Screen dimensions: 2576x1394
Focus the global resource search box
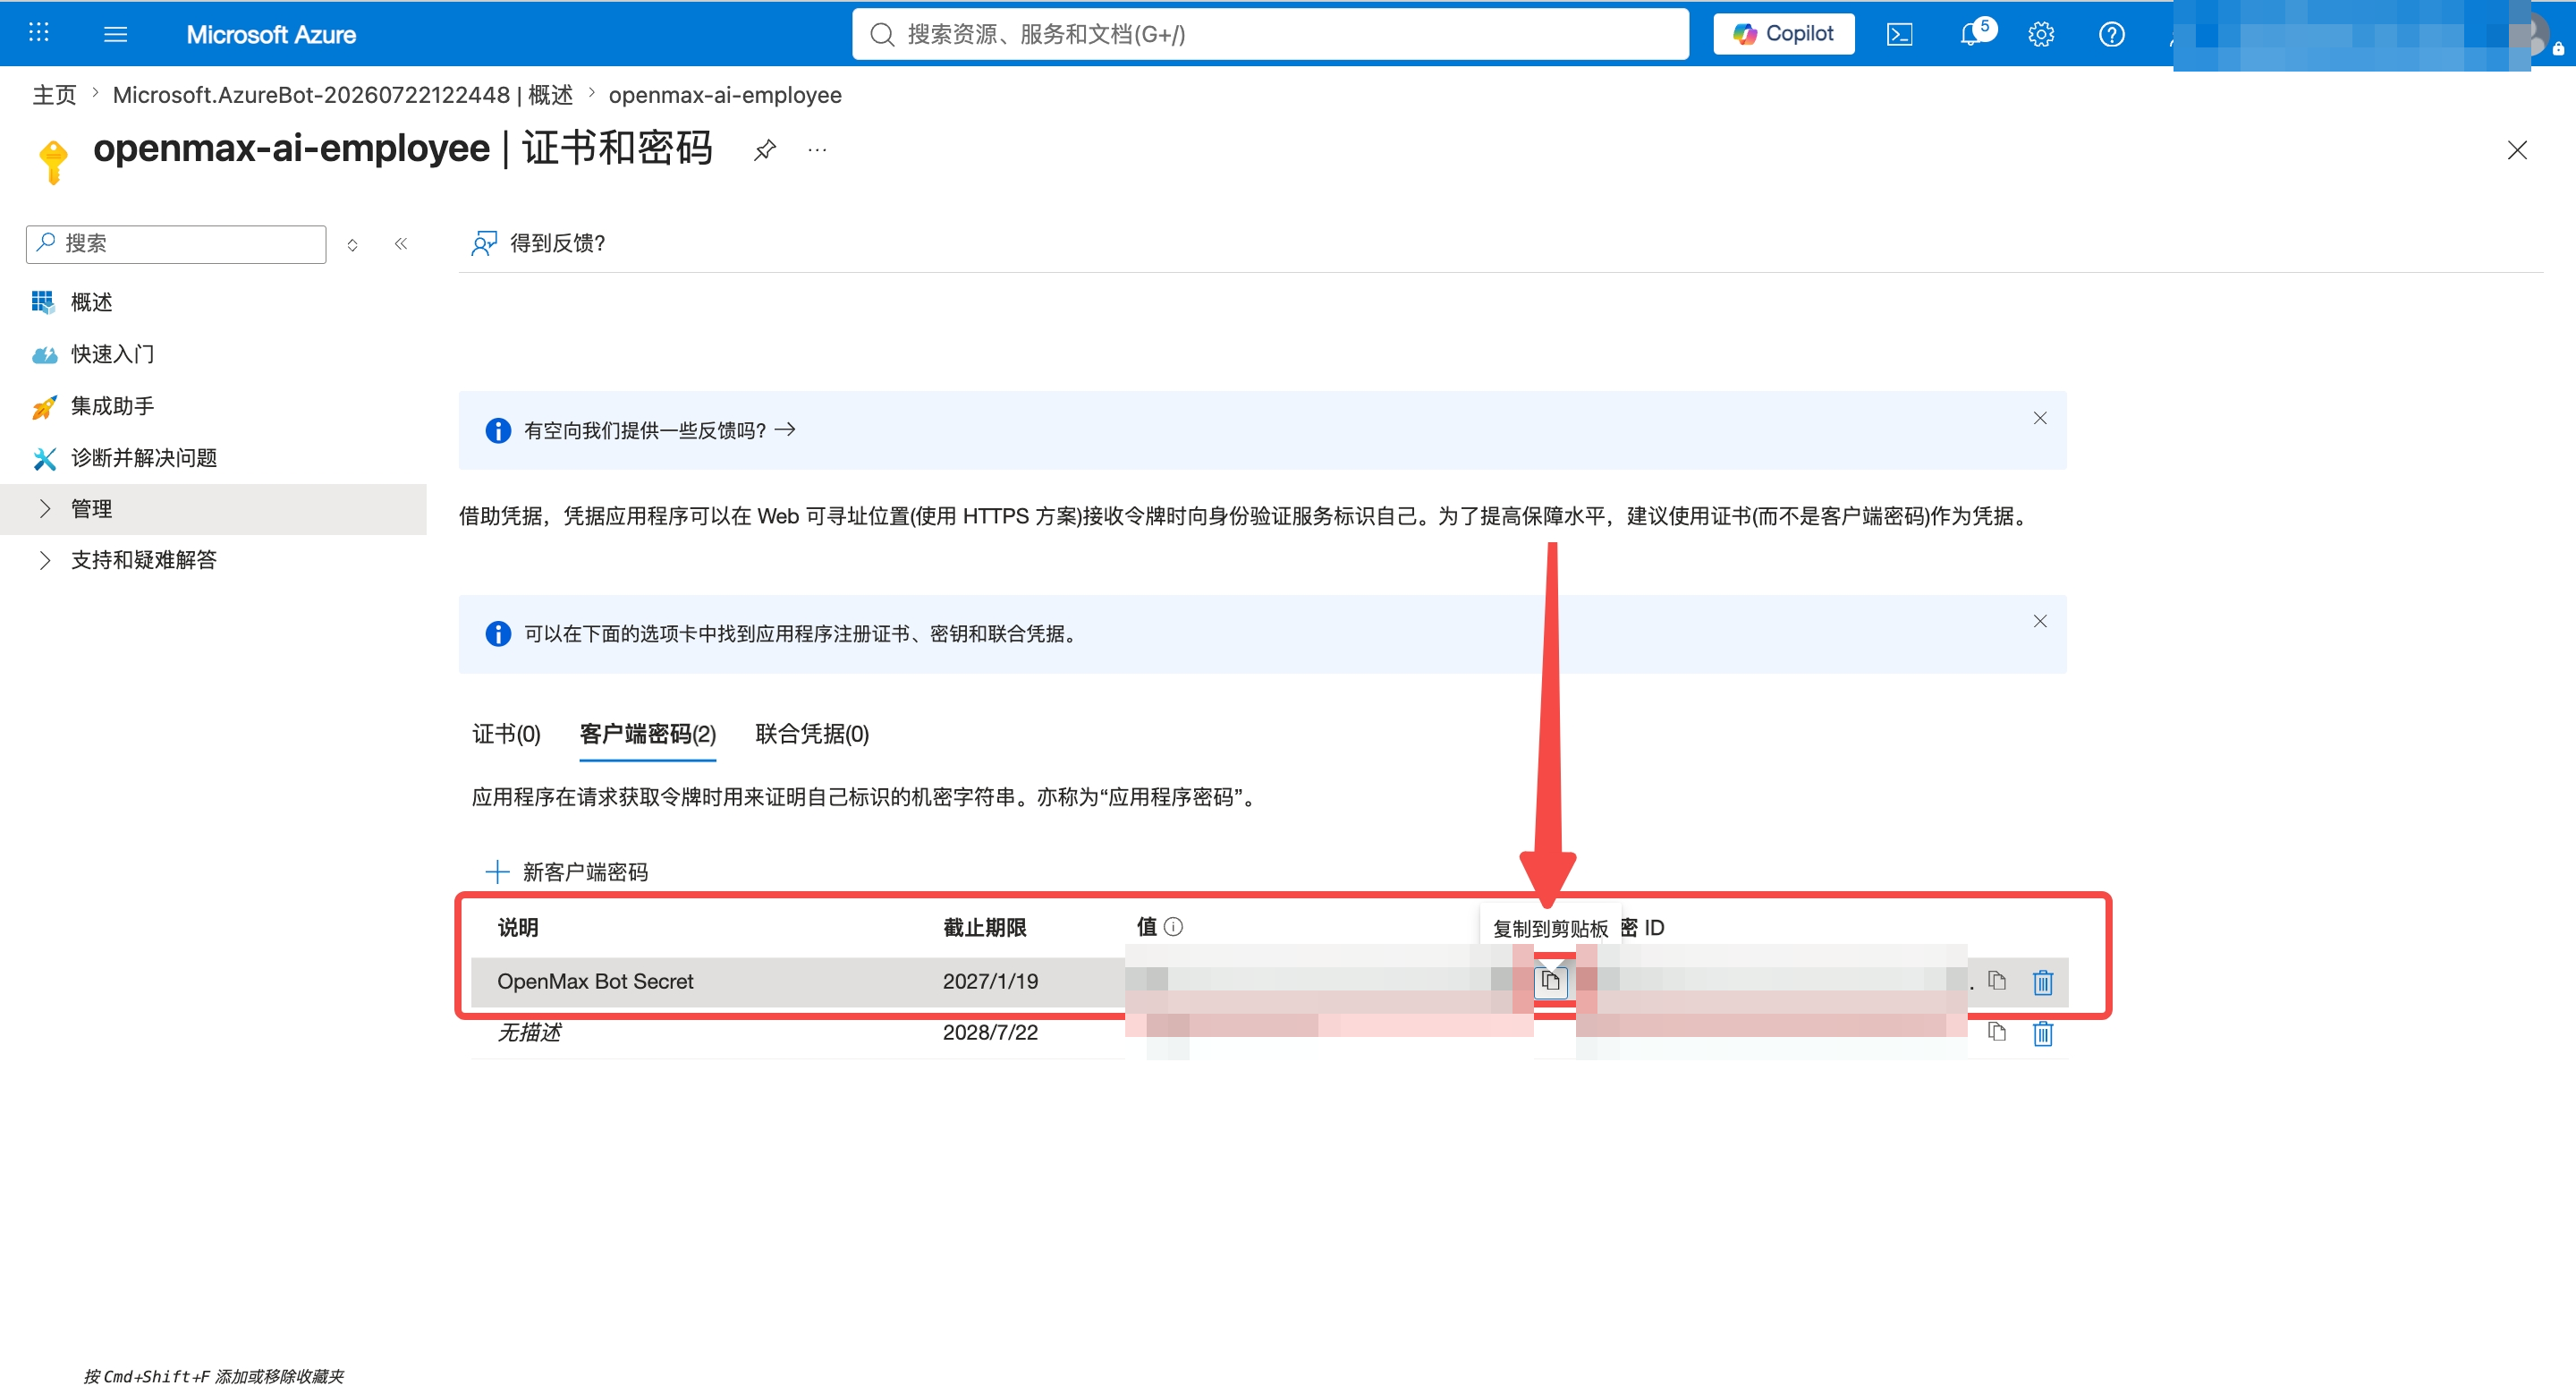1270,34
